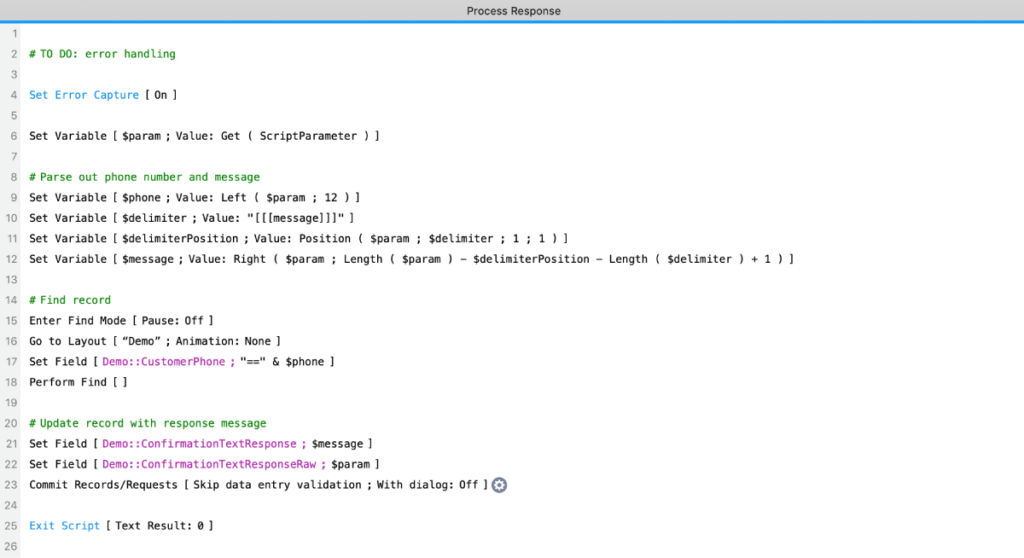
Task: Click the Set Variable $delimiter step
Action: point(191,218)
